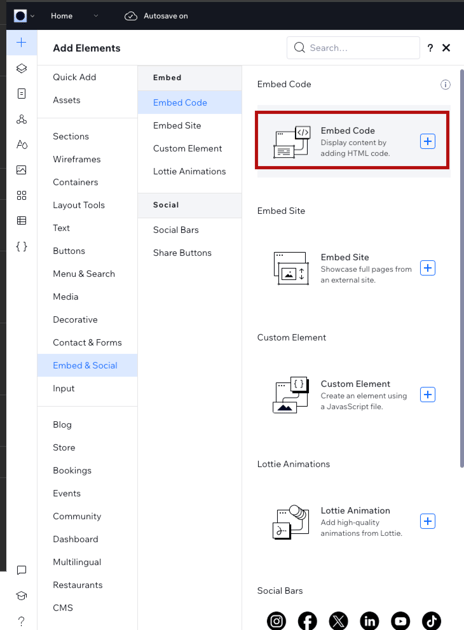Select the TikTok social bar icon

(x=431, y=621)
